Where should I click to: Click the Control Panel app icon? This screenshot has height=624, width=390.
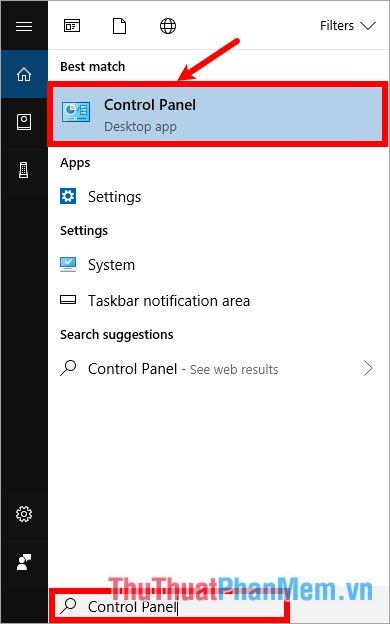click(76, 112)
